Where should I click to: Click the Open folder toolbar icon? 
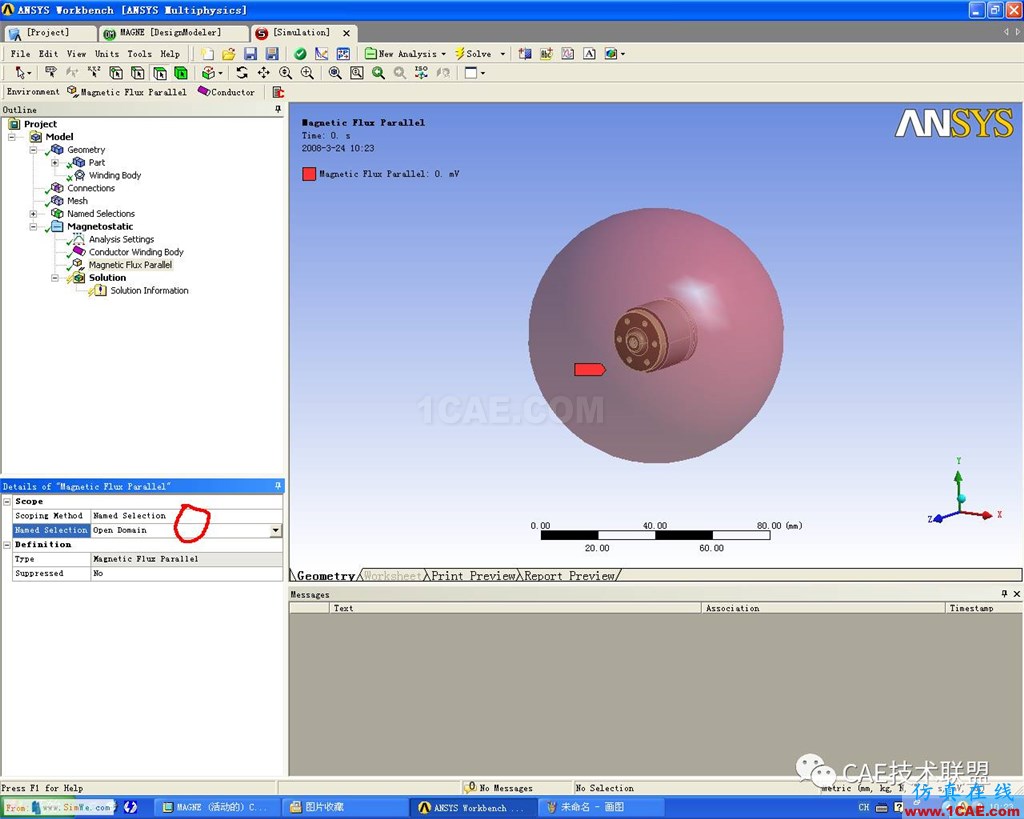tap(229, 54)
